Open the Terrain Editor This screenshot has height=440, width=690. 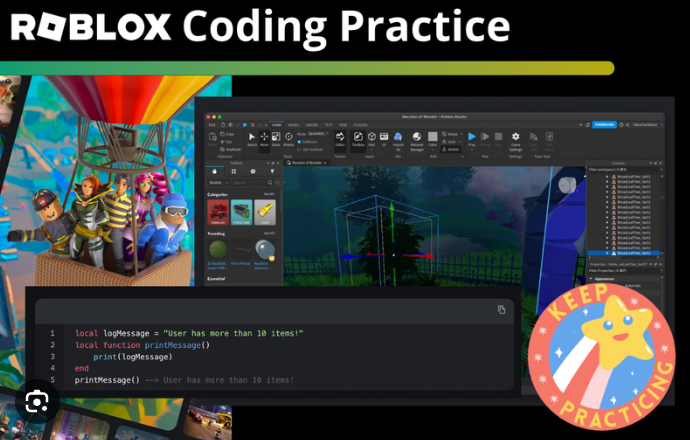pos(340,139)
